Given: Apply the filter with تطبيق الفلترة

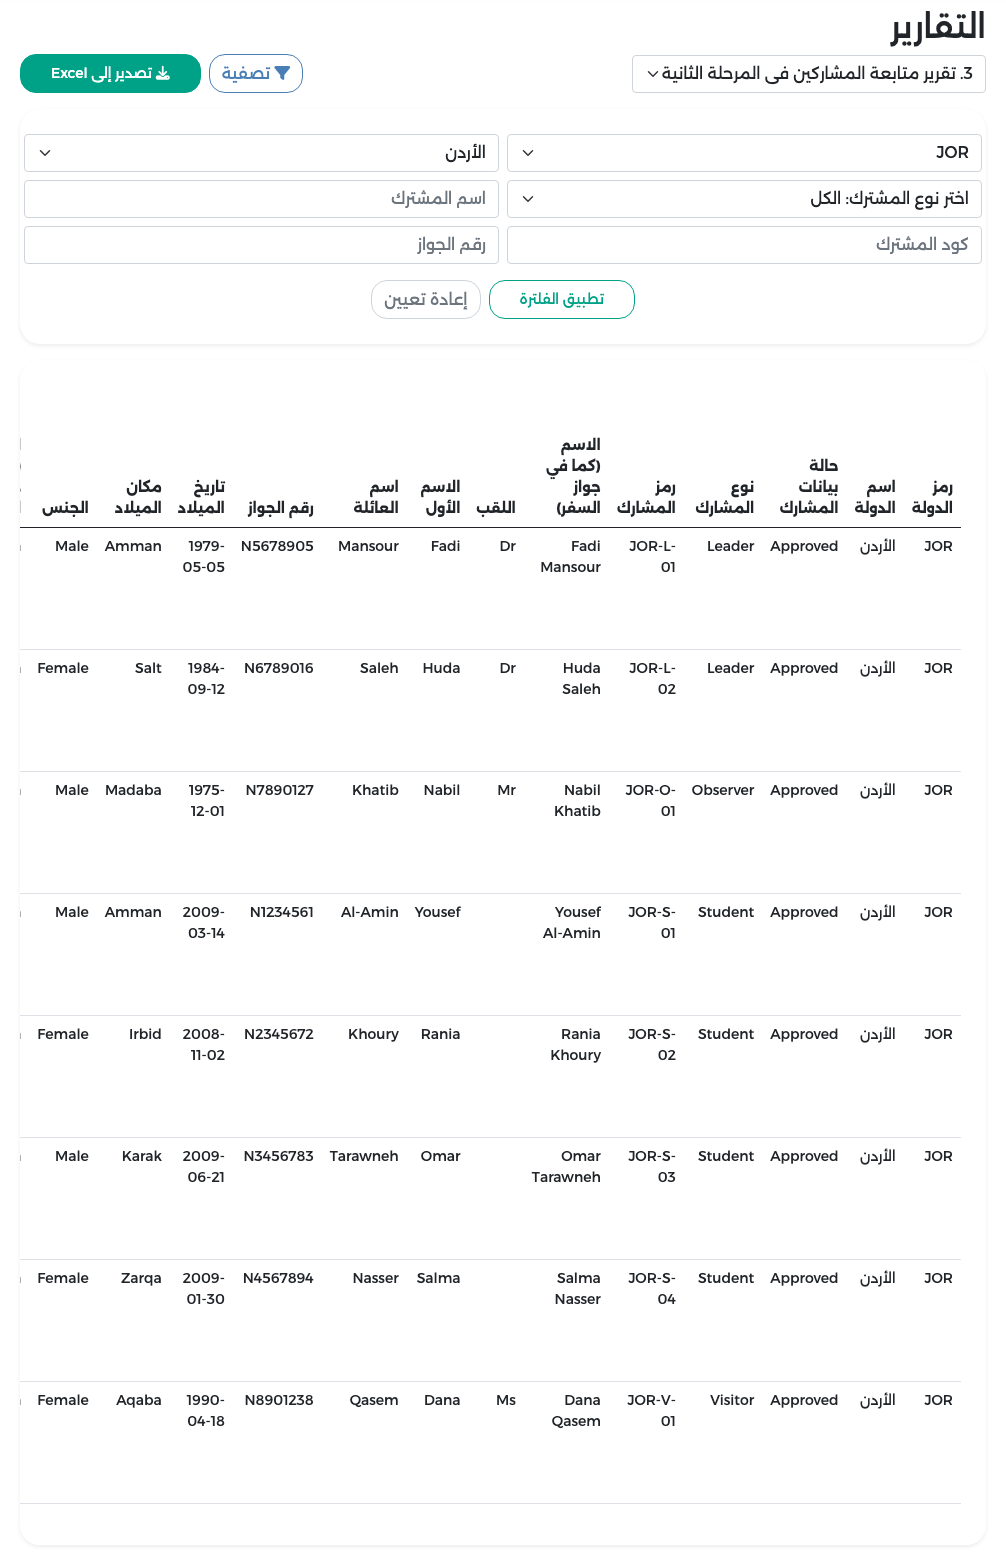Looking at the screenshot, I should click(x=562, y=300).
